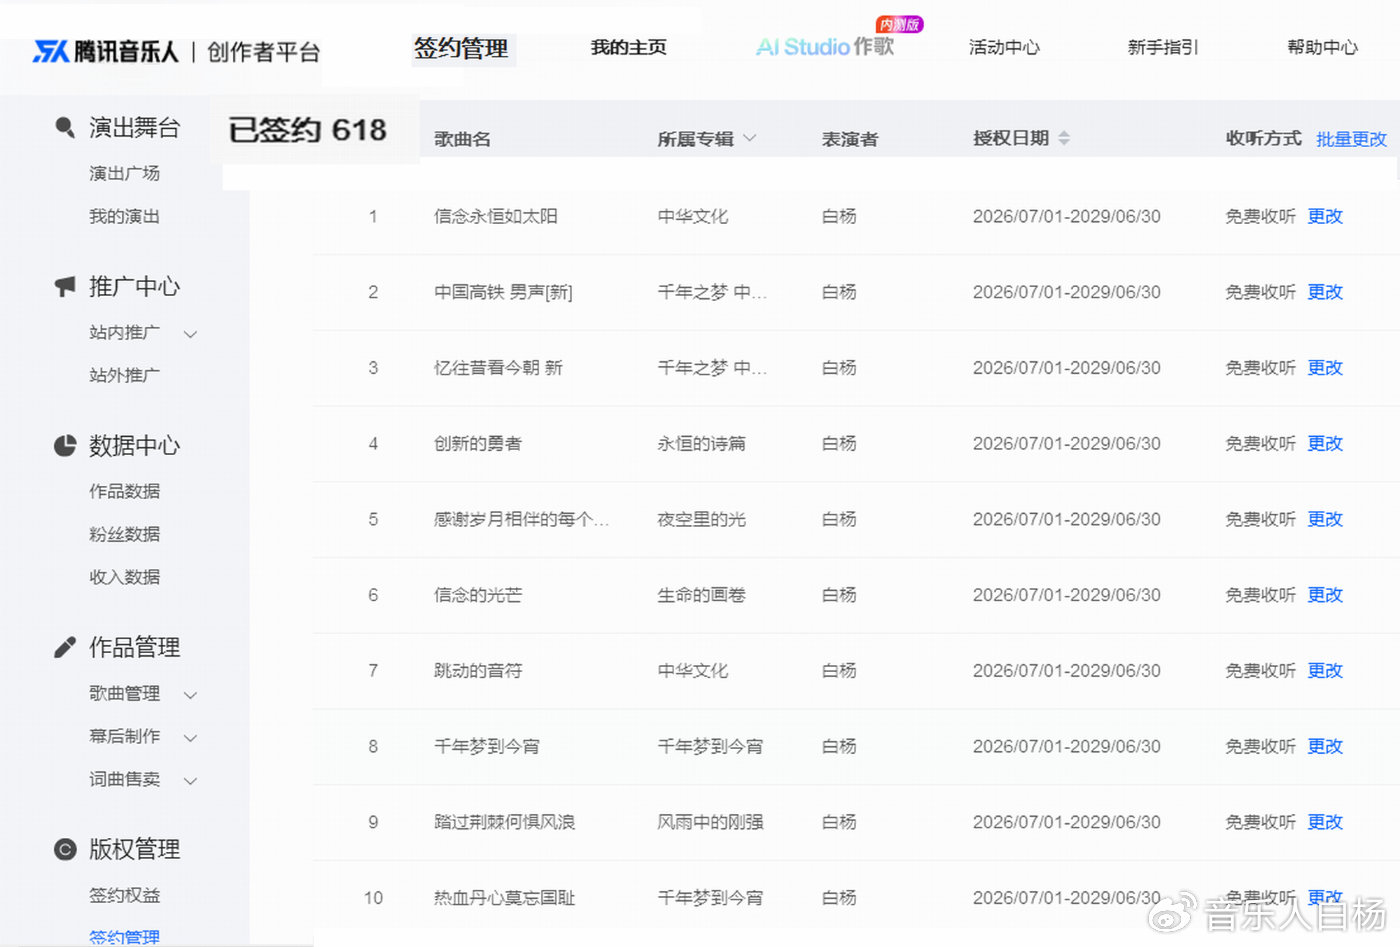Viewport: 1400px width, 947px height.
Task: Click the 版权管理 copyright icon
Action: (x=65, y=849)
